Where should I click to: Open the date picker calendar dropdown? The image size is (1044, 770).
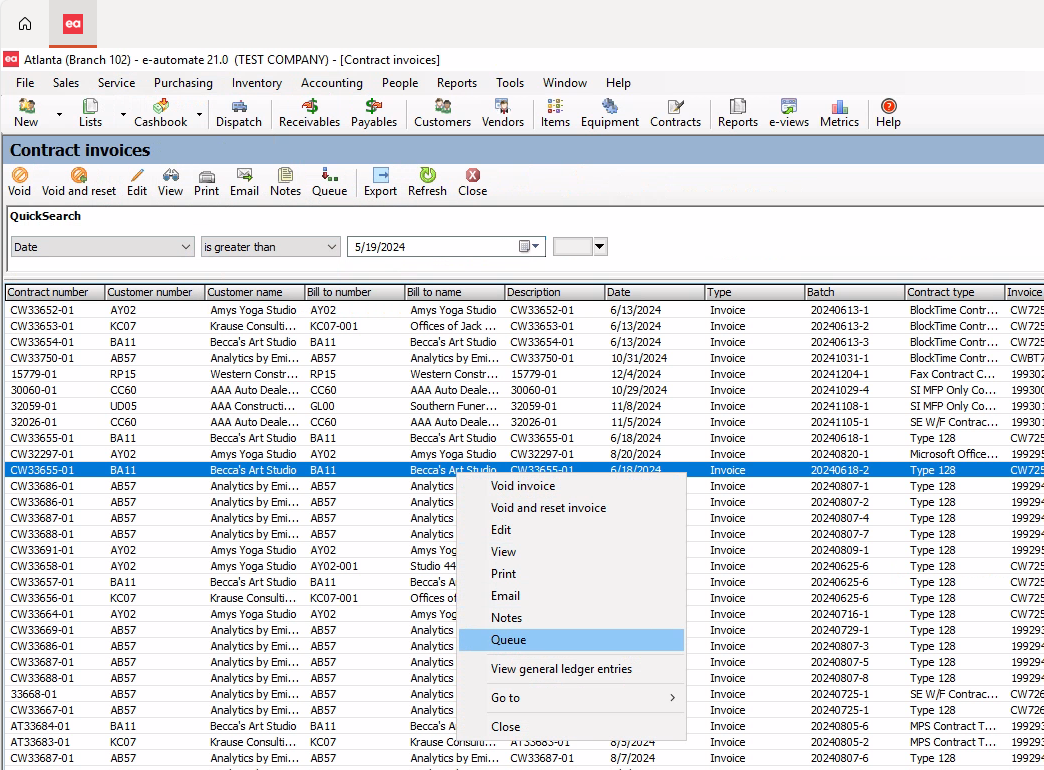click(529, 247)
